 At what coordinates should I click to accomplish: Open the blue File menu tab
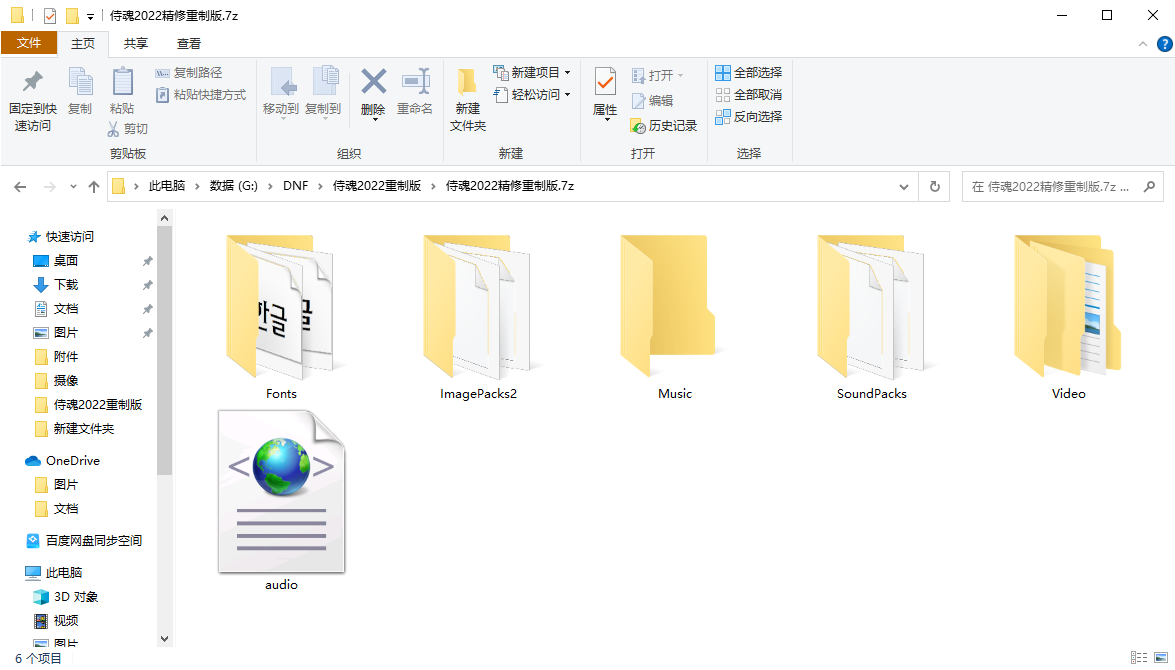point(28,43)
